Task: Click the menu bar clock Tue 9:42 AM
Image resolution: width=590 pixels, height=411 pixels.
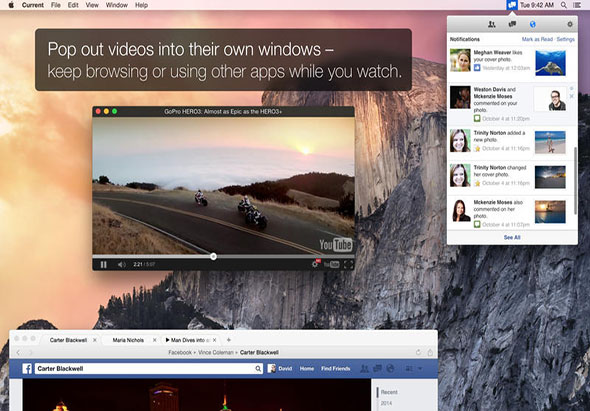Action: (x=537, y=5)
